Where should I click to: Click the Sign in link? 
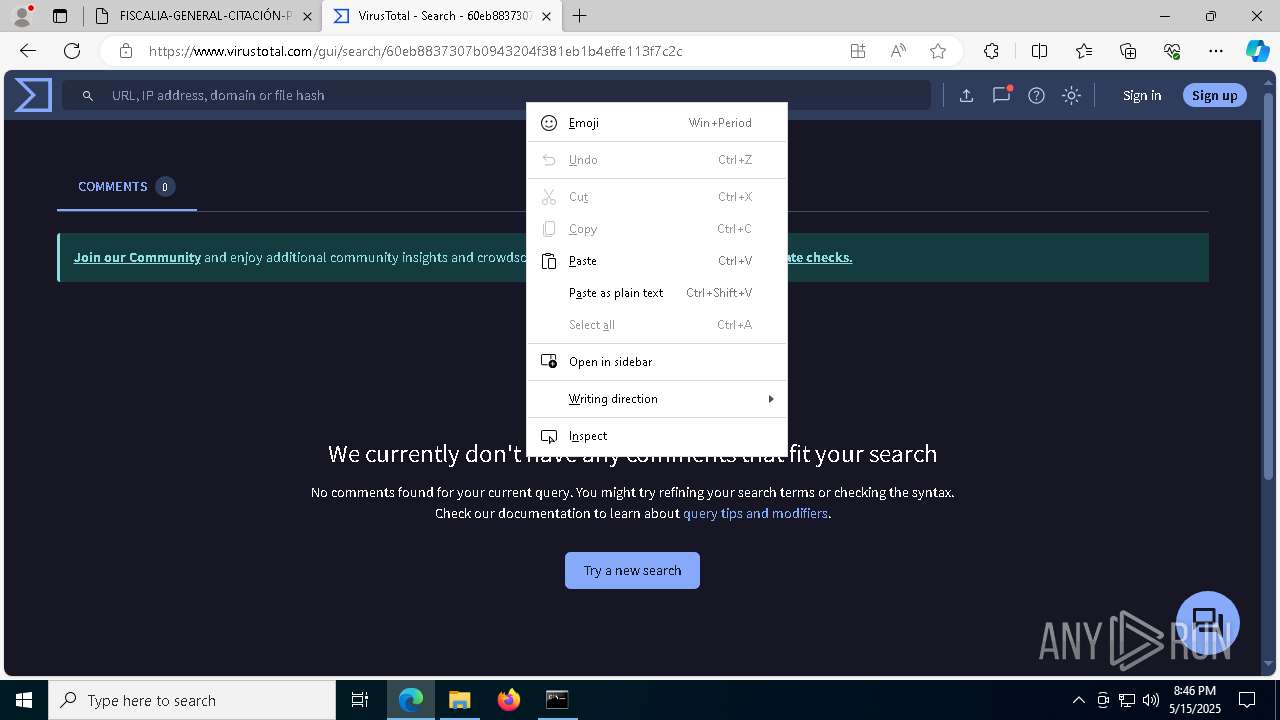[x=1142, y=96]
